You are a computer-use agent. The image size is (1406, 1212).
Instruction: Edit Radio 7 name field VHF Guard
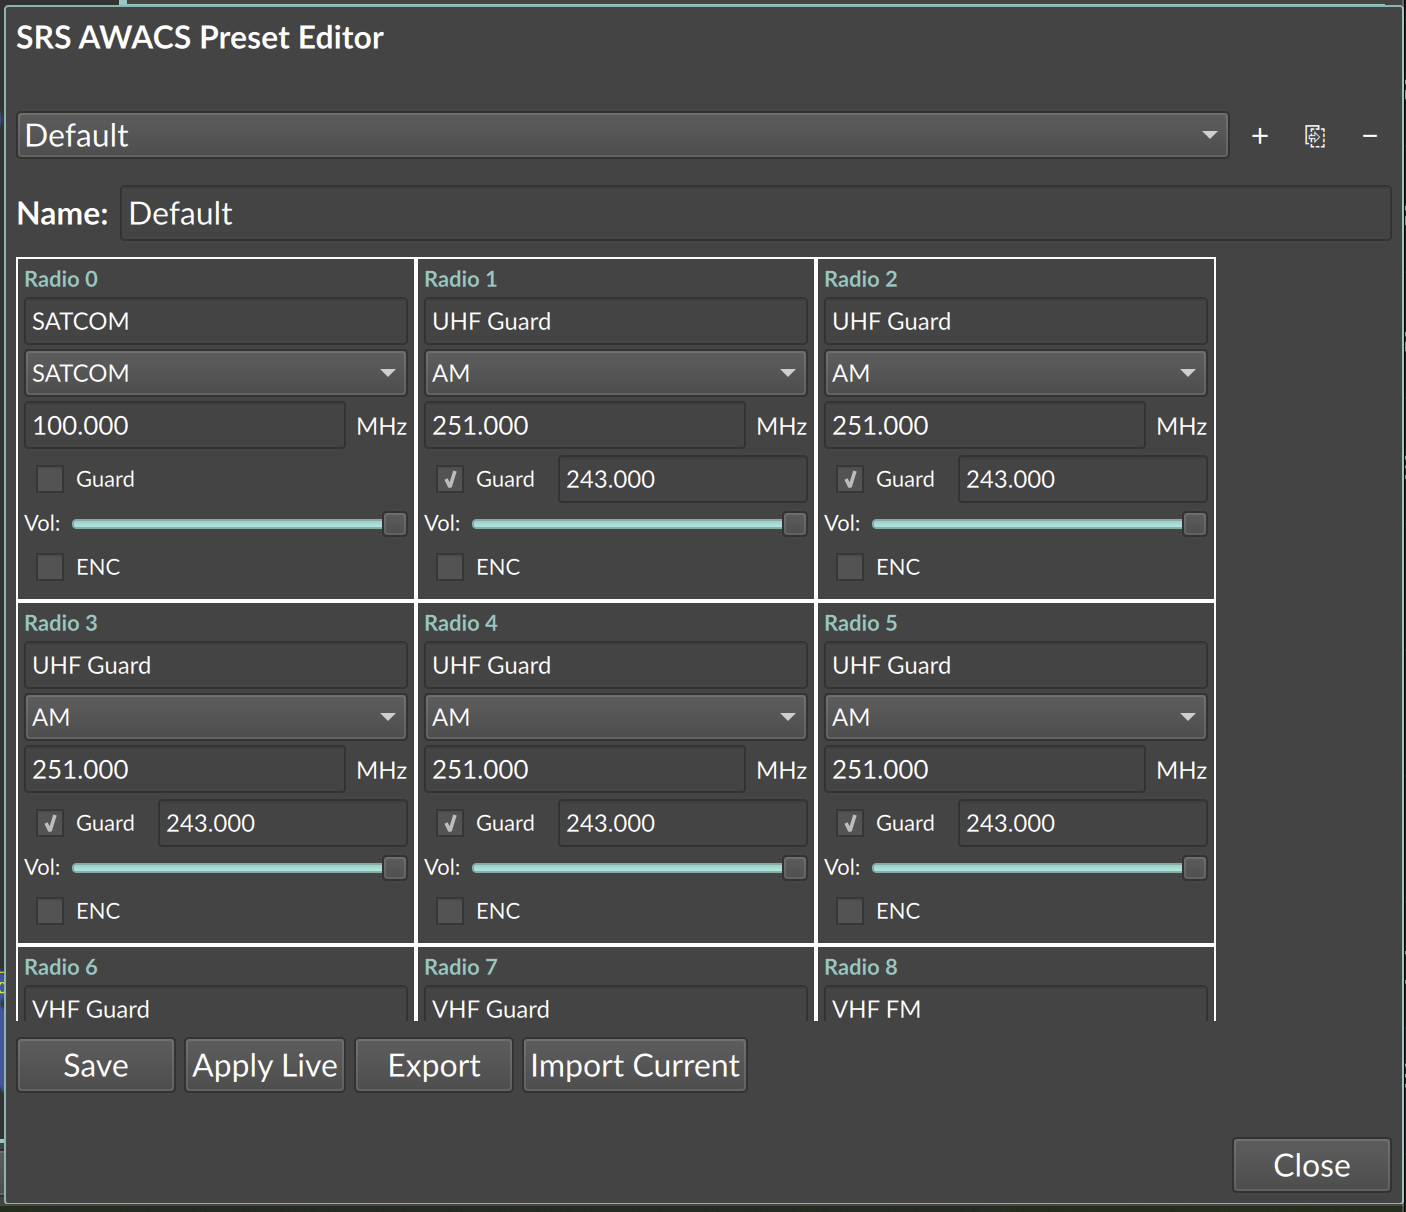[615, 1005]
